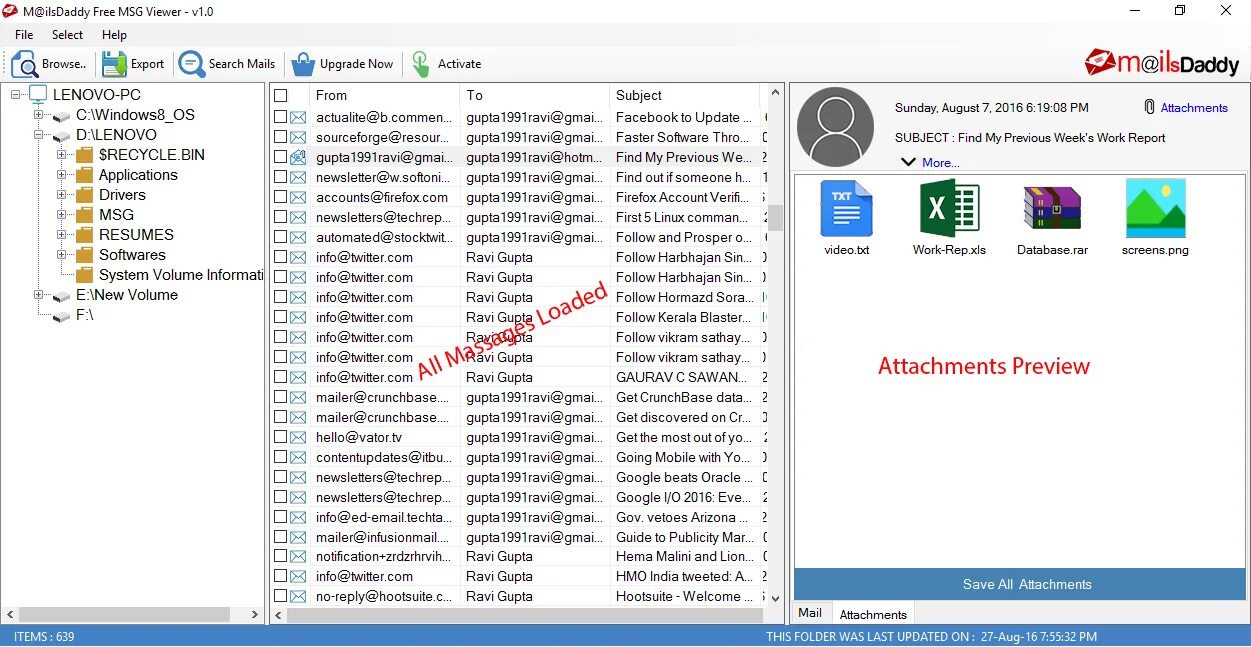Click the sender avatar picture

point(836,127)
